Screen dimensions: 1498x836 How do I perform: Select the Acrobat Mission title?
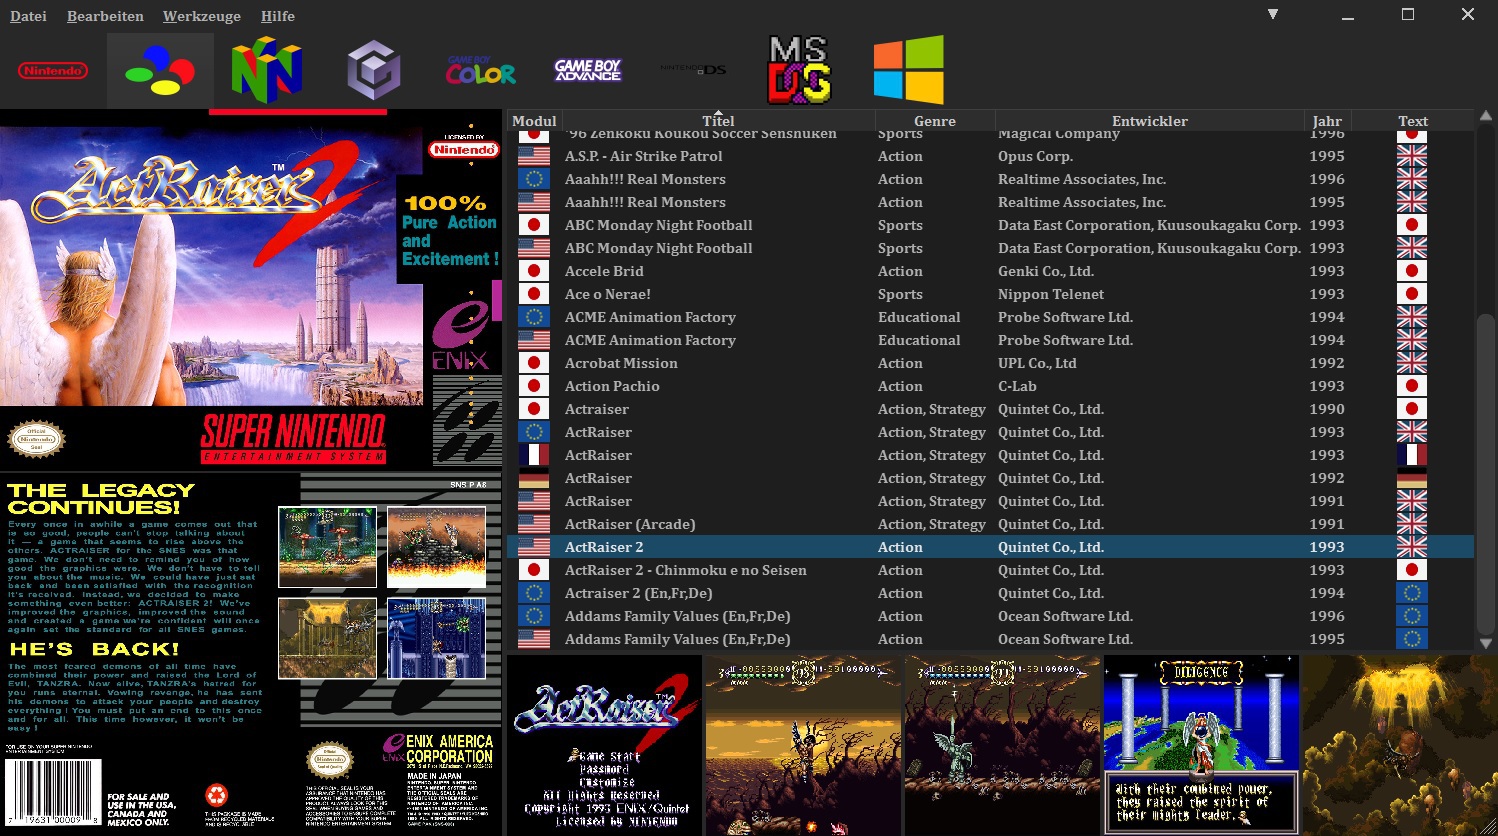[621, 363]
